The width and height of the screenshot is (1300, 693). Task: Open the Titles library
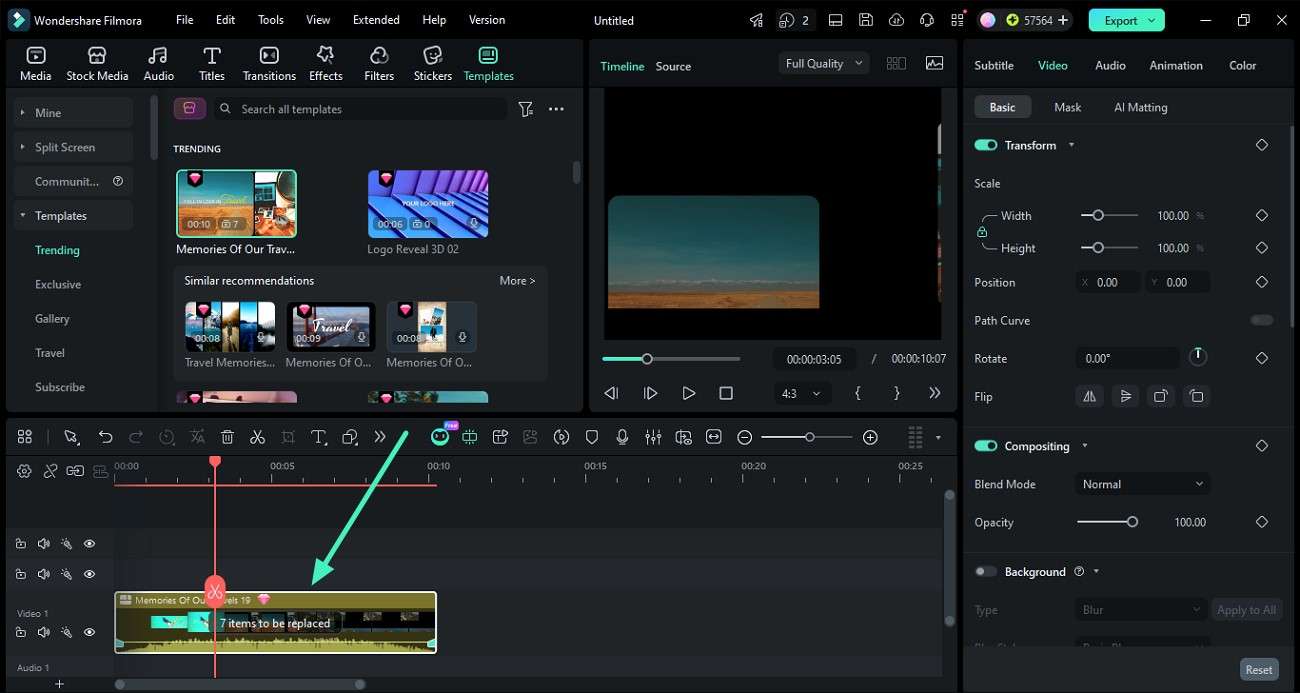(x=211, y=63)
